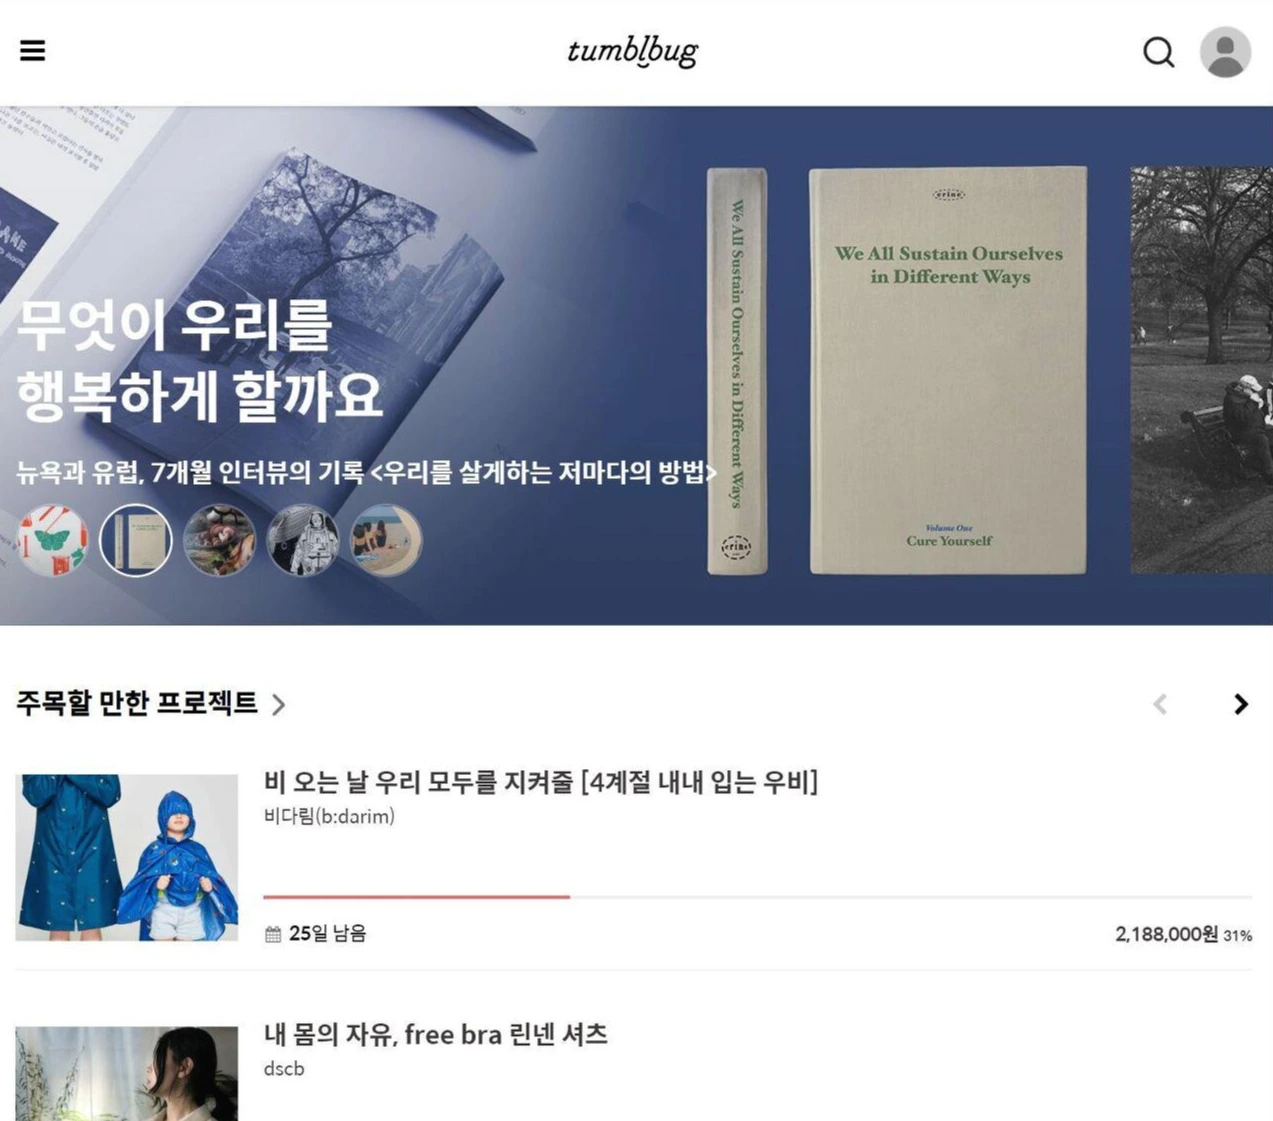Select the beach scene banner thumbnail

pos(386,540)
